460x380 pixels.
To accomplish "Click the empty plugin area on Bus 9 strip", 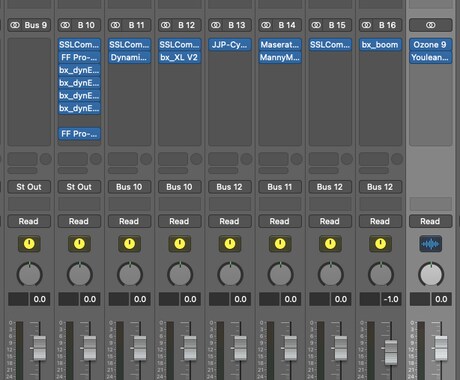I will pos(29,92).
